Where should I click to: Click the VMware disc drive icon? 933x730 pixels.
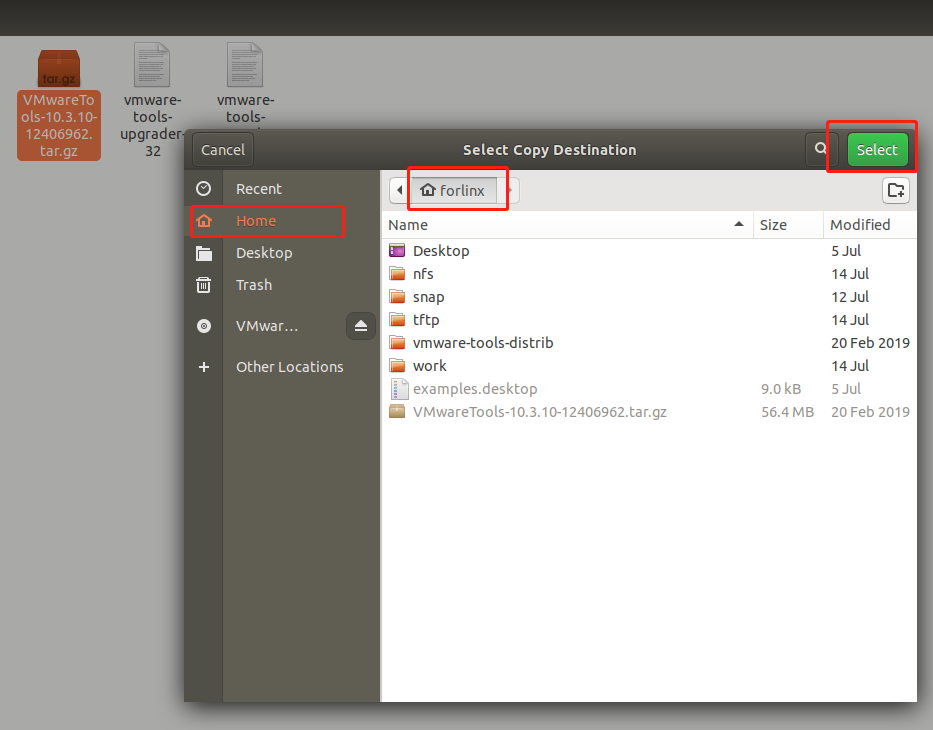(204, 326)
